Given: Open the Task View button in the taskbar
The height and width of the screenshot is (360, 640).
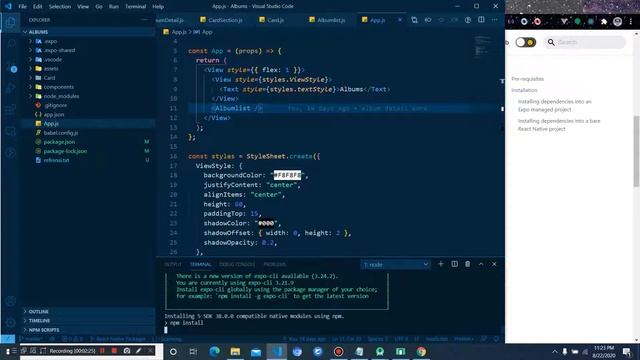Looking at the screenshot, I should tap(193, 351).
